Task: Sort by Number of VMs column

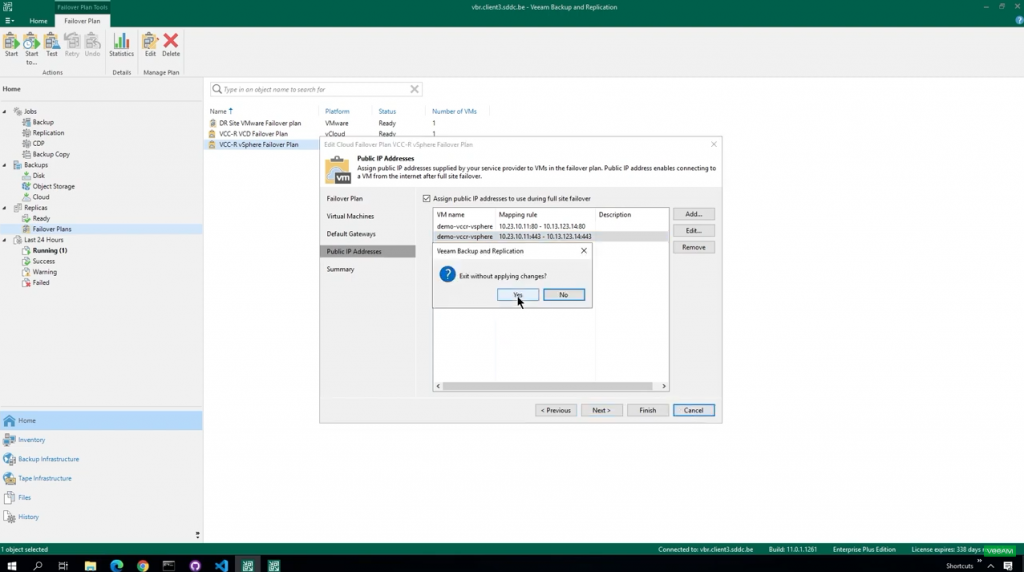Action: pos(454,112)
